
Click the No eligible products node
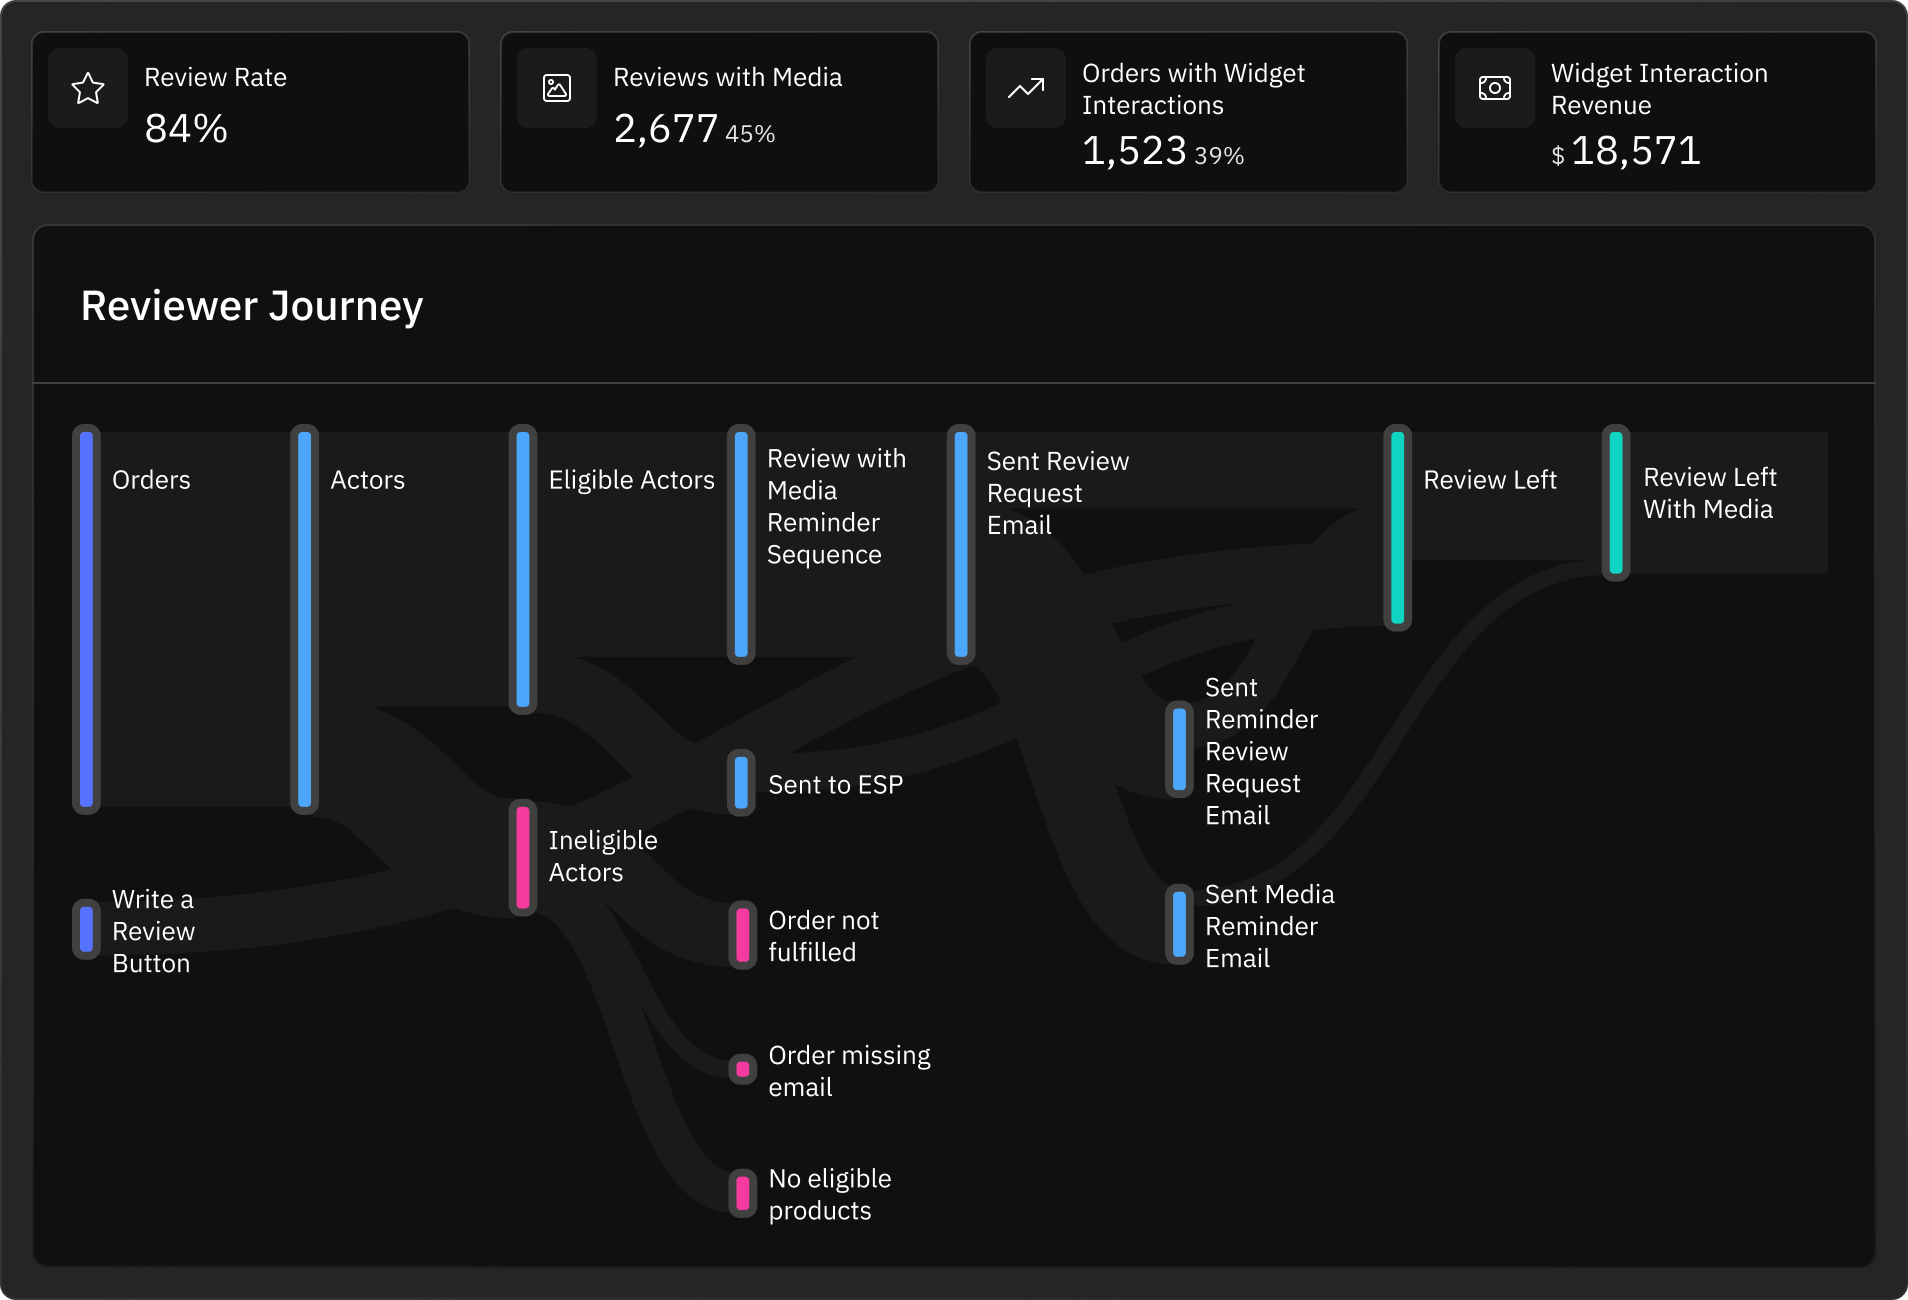(x=742, y=1193)
